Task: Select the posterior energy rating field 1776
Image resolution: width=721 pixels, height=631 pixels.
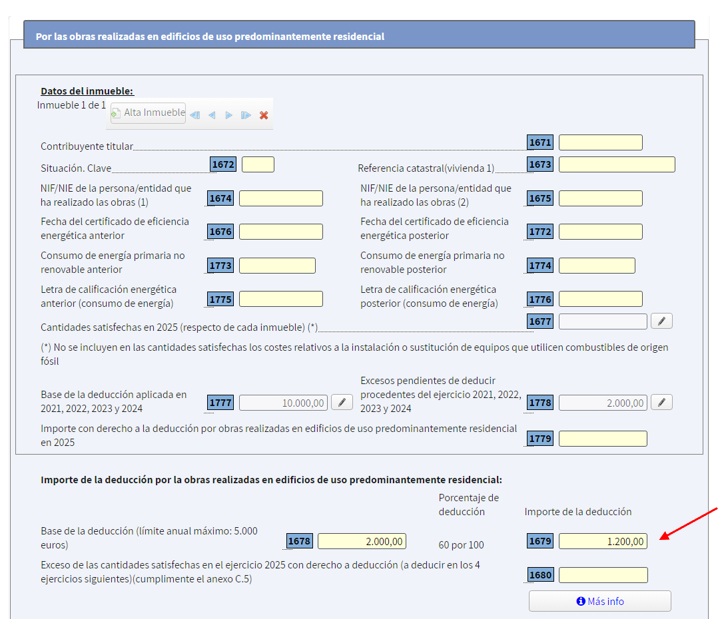Action: point(600,299)
